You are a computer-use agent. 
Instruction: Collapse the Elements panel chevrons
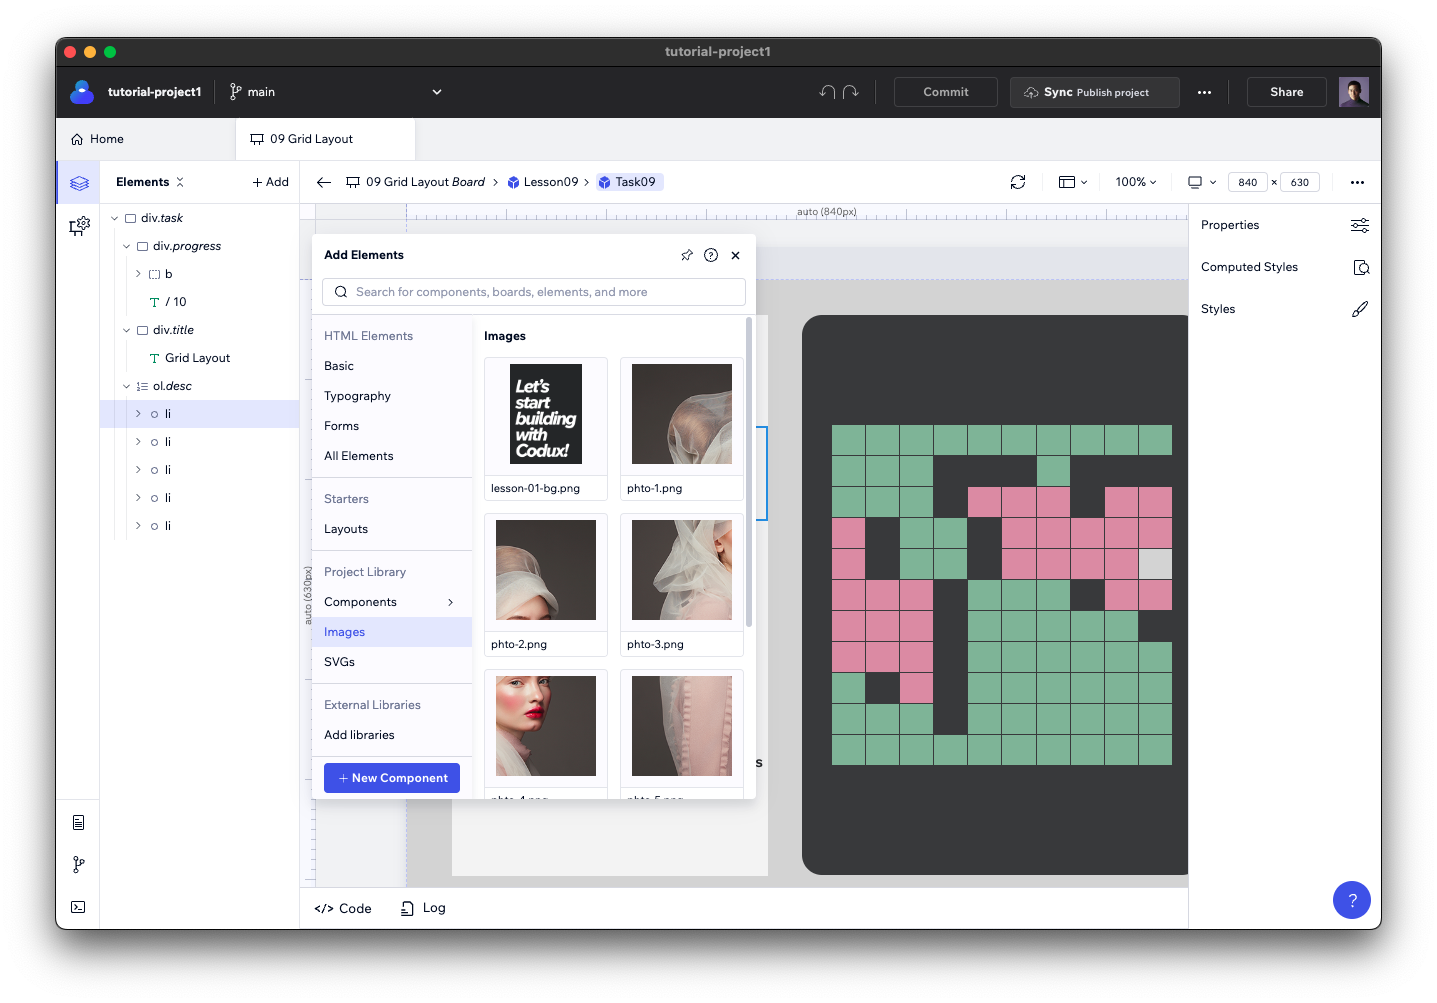180,182
